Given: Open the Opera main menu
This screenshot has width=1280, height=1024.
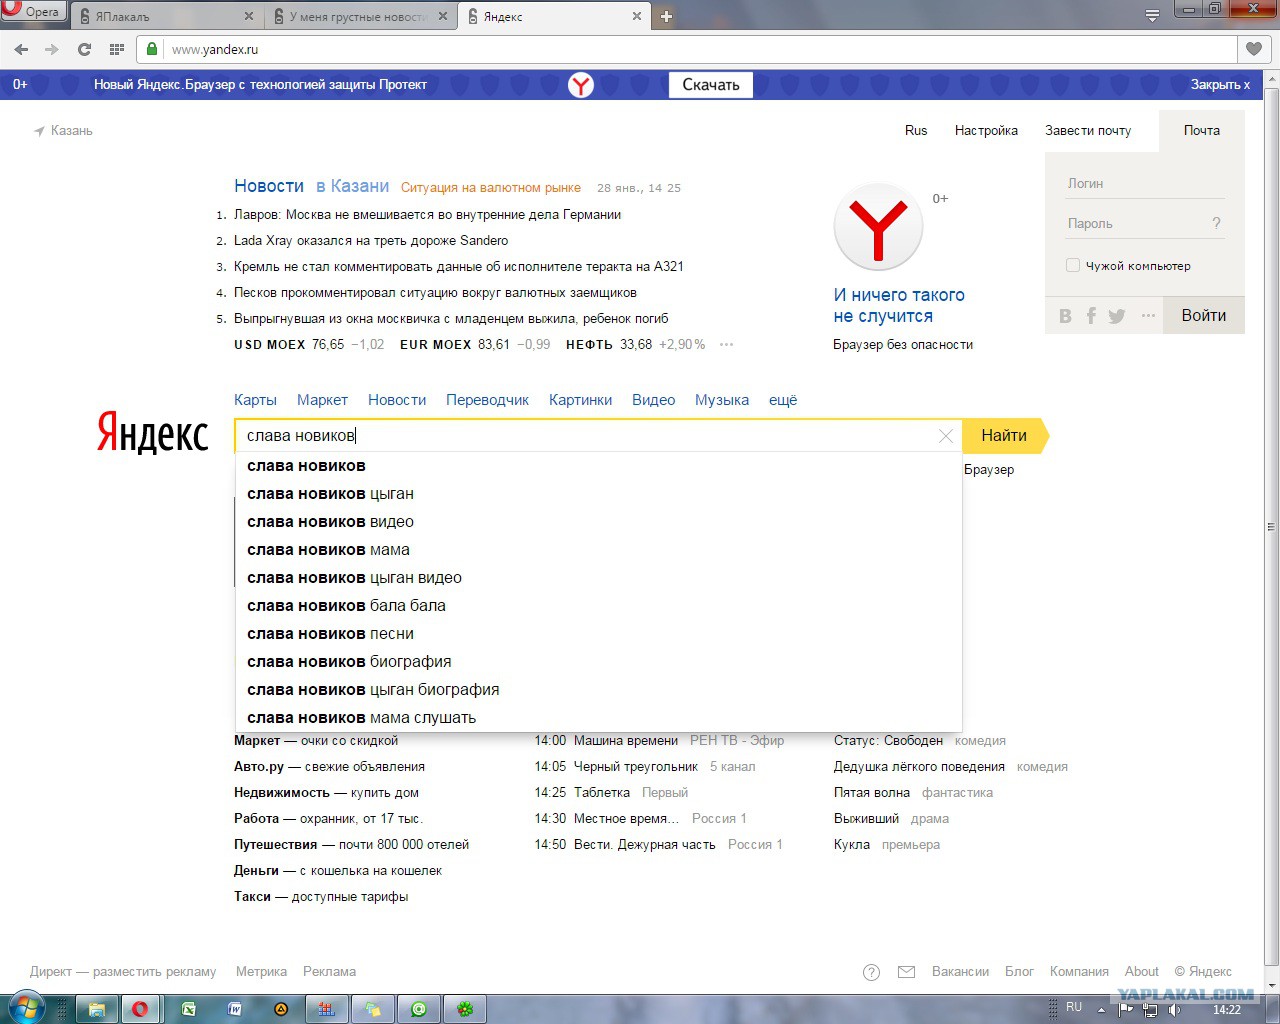Looking at the screenshot, I should (33, 11).
